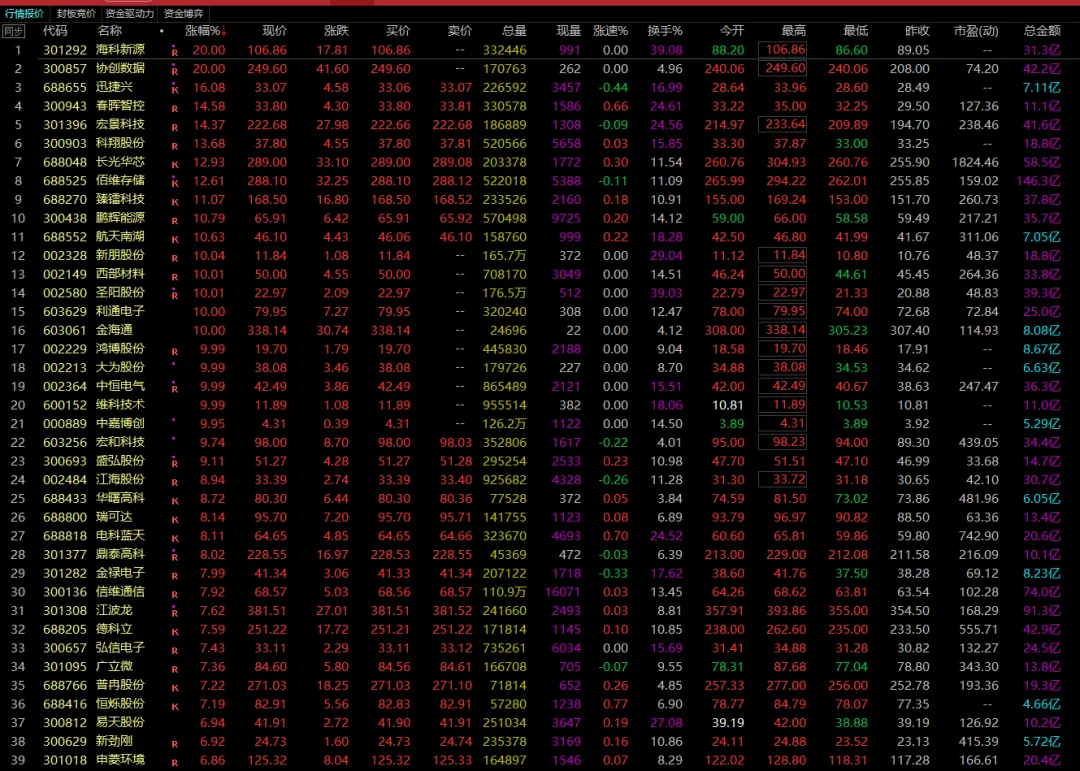Select stock name 江波龙

(114, 610)
